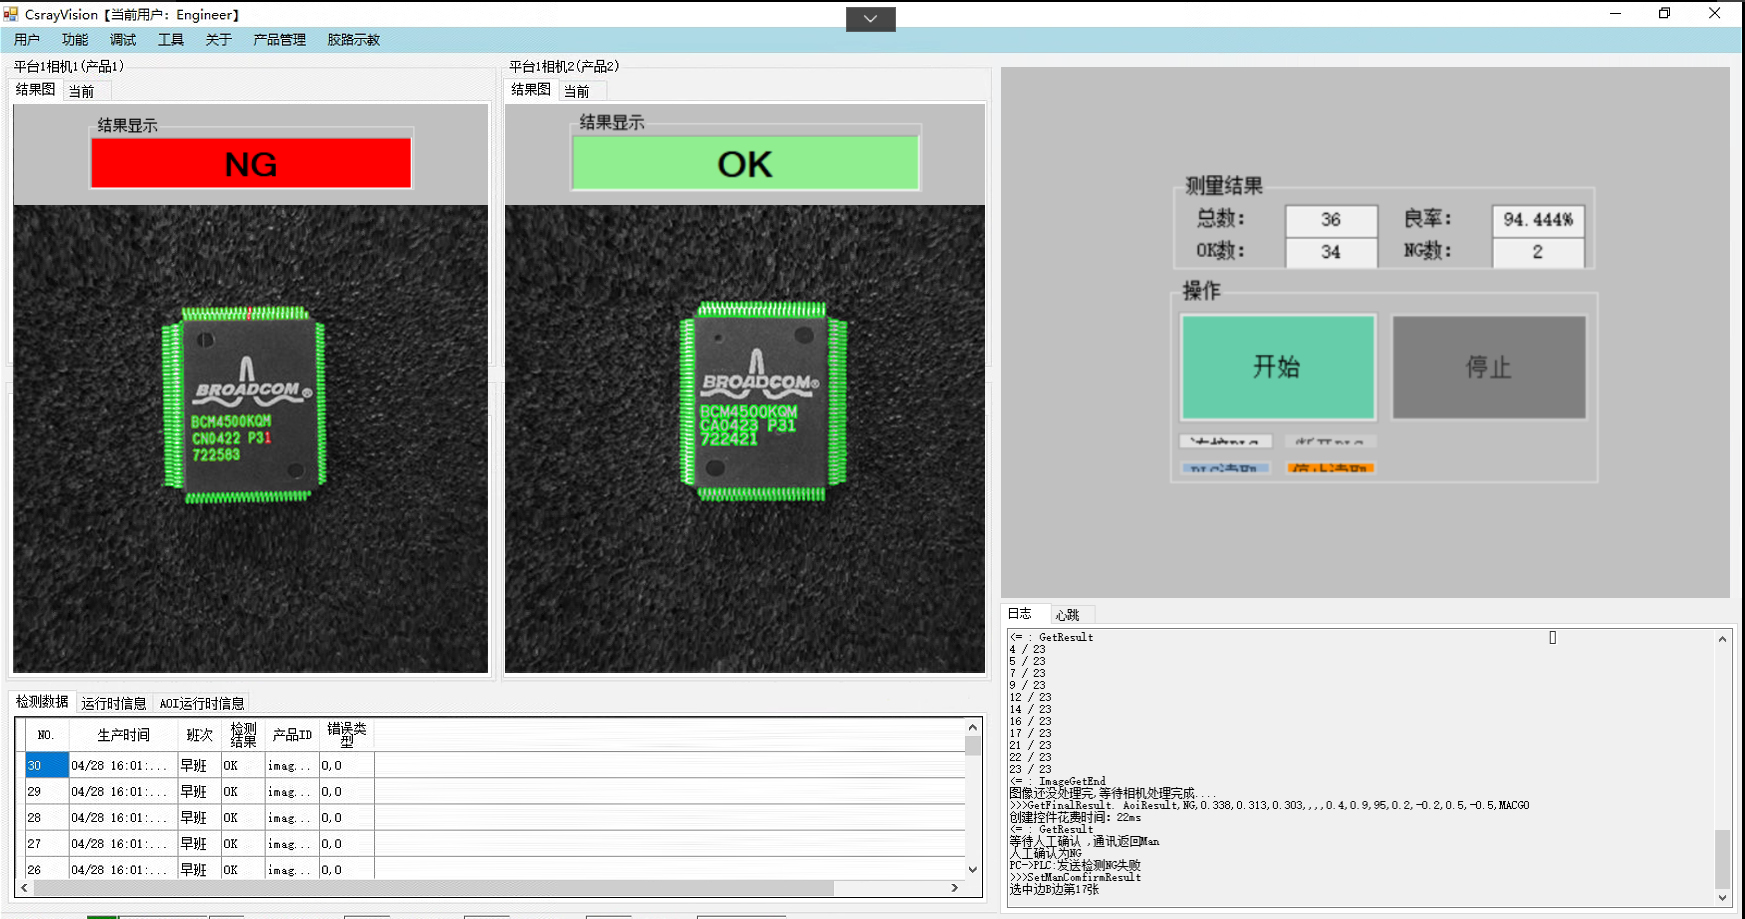Click the 总数 field showing 36
Image resolution: width=1745 pixels, height=919 pixels.
point(1330,220)
